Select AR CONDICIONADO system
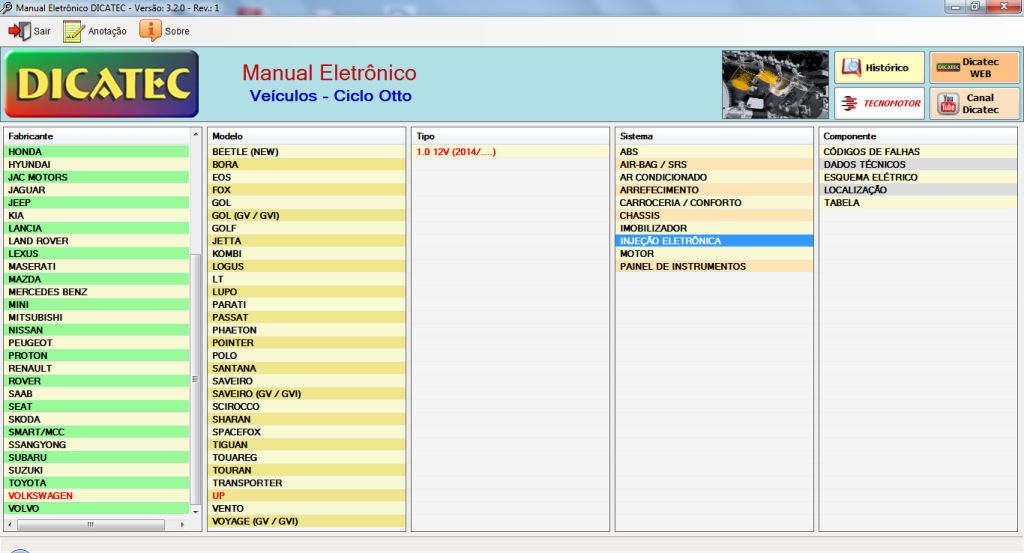Image resolution: width=1024 pixels, height=553 pixels. coord(714,177)
